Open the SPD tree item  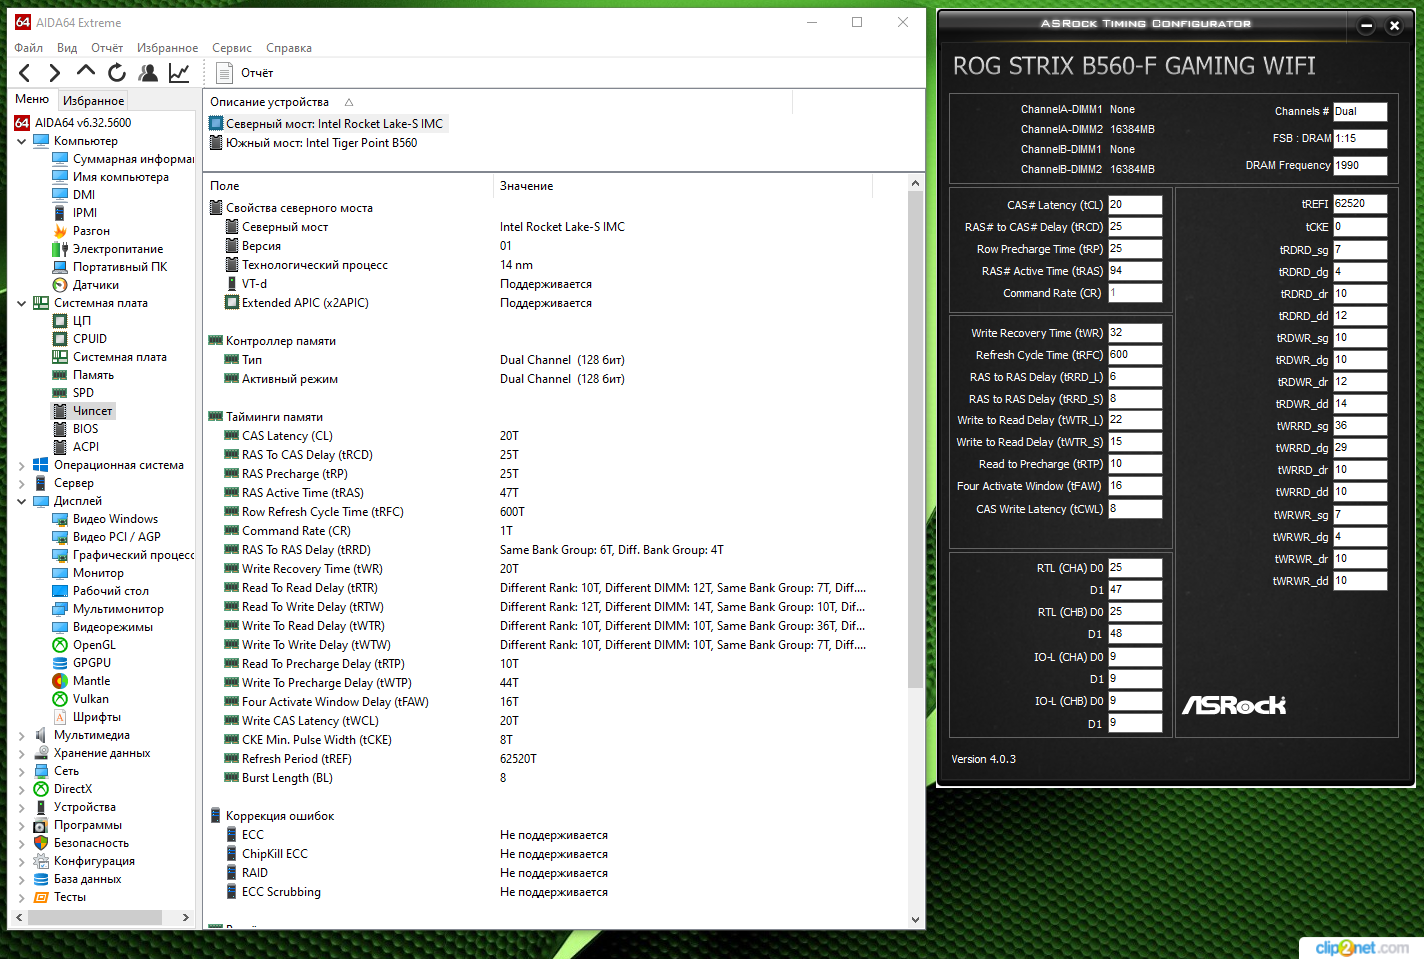click(x=83, y=393)
